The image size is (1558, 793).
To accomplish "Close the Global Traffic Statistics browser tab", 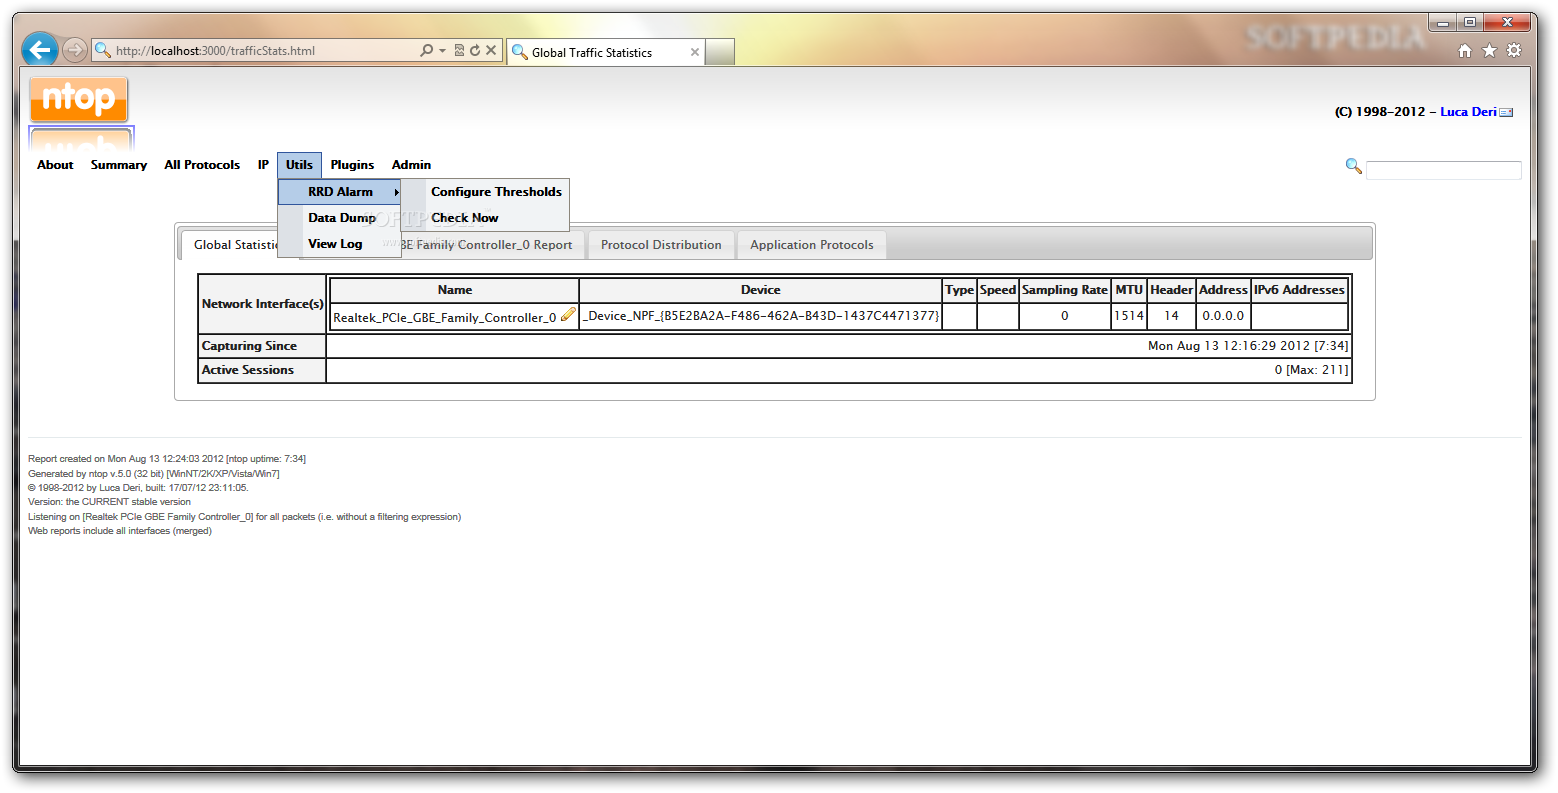I will [695, 52].
